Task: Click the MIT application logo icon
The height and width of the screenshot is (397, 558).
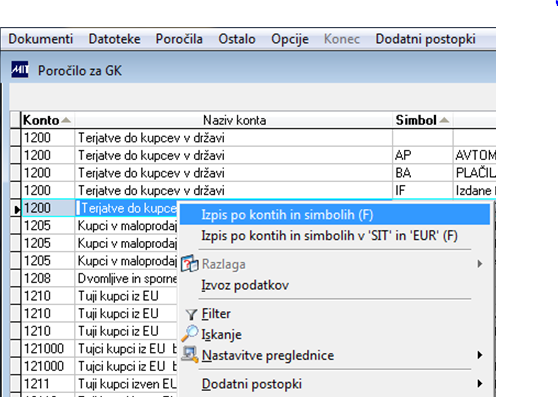Action: (20, 70)
